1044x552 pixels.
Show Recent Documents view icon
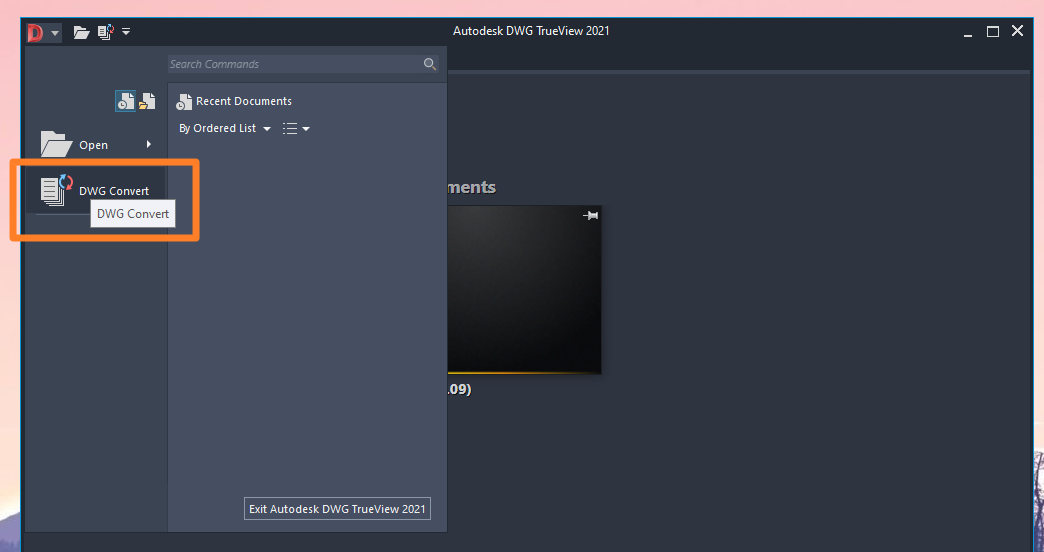click(125, 101)
